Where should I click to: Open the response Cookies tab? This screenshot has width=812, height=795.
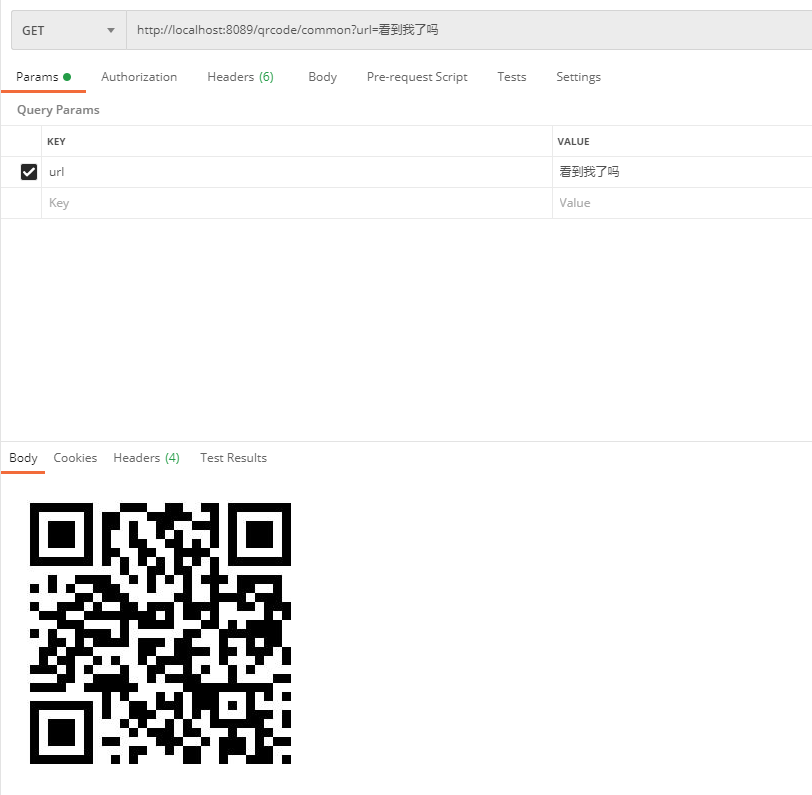[x=75, y=458]
